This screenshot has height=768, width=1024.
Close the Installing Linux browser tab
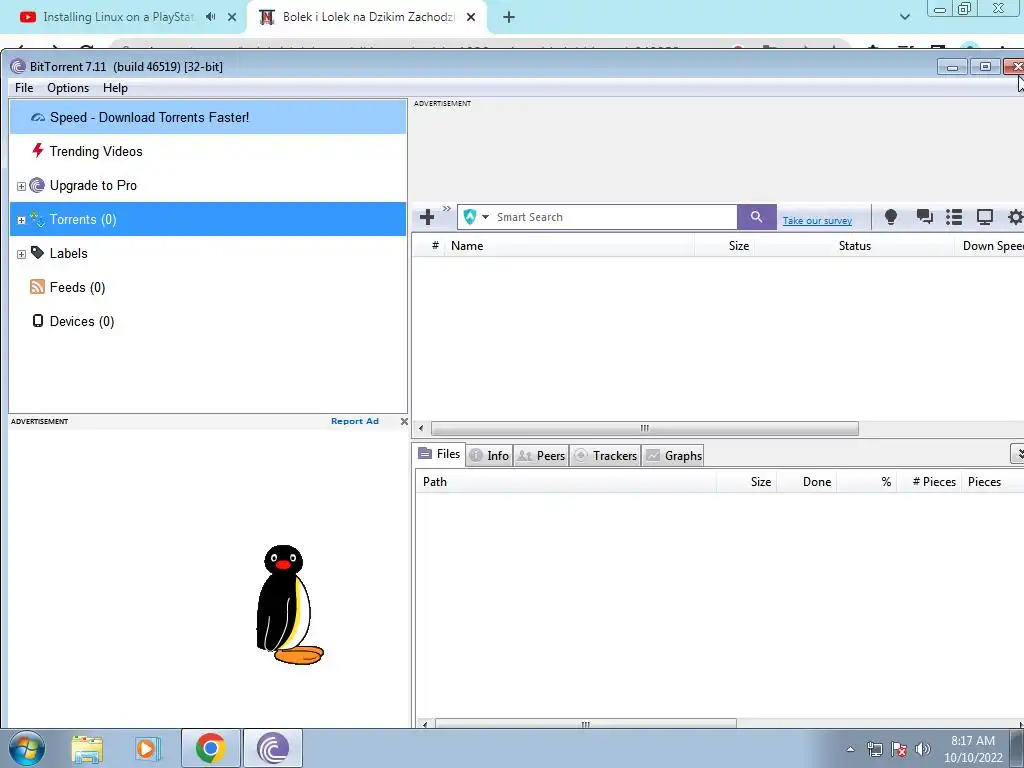click(x=232, y=18)
